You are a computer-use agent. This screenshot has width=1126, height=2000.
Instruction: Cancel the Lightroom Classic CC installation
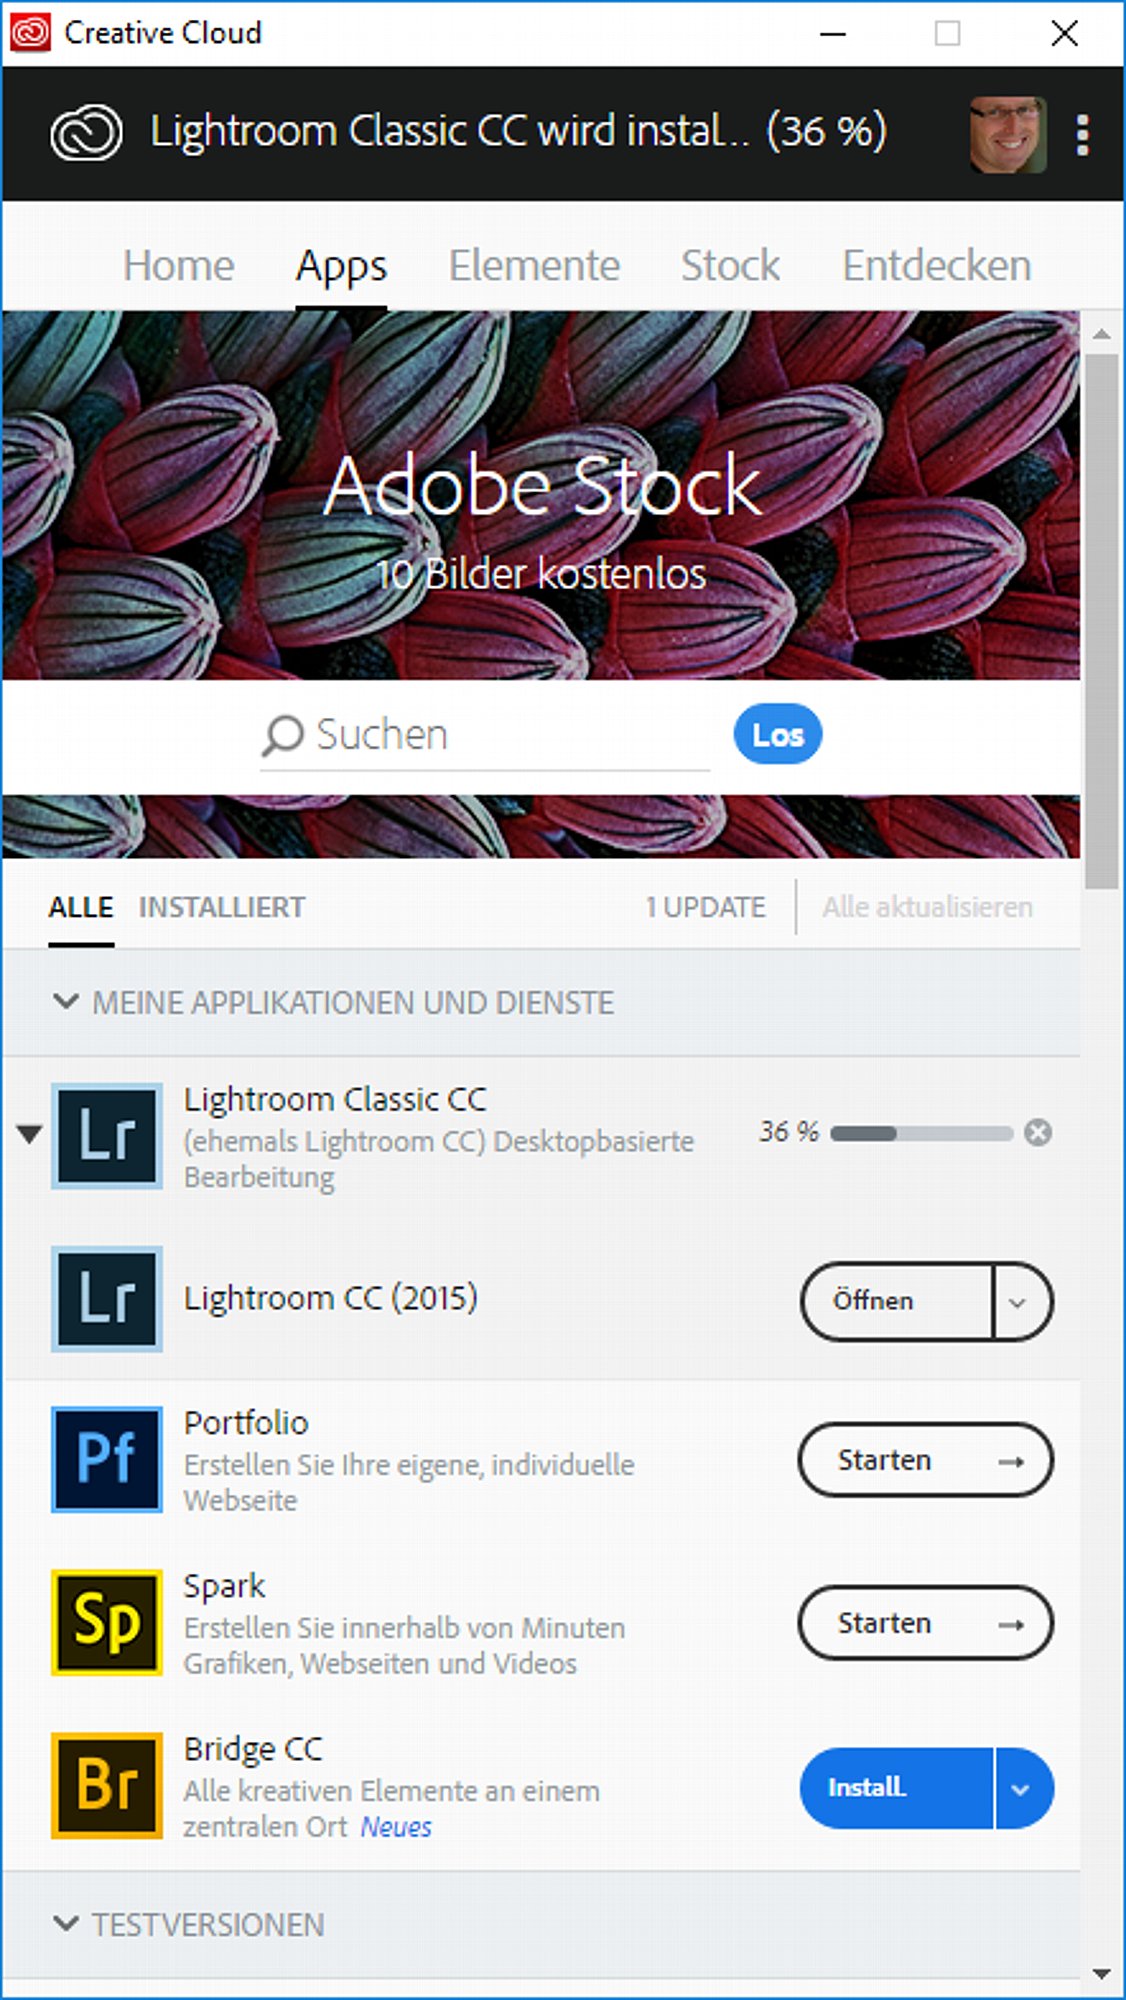(x=1038, y=1132)
